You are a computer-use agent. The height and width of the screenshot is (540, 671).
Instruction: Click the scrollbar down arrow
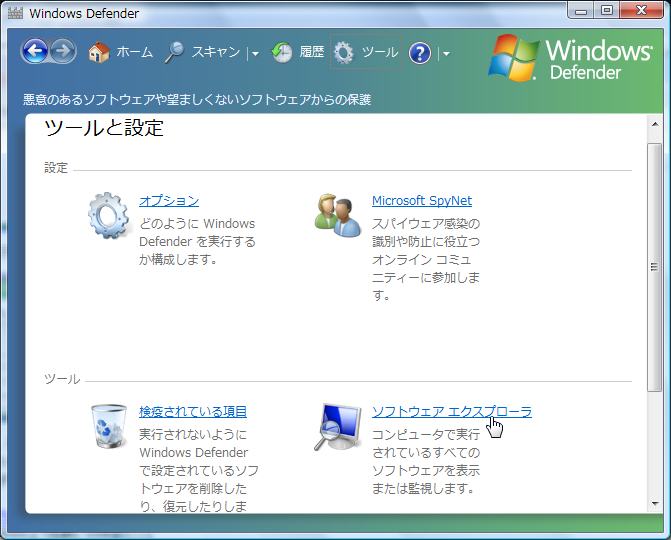point(655,504)
